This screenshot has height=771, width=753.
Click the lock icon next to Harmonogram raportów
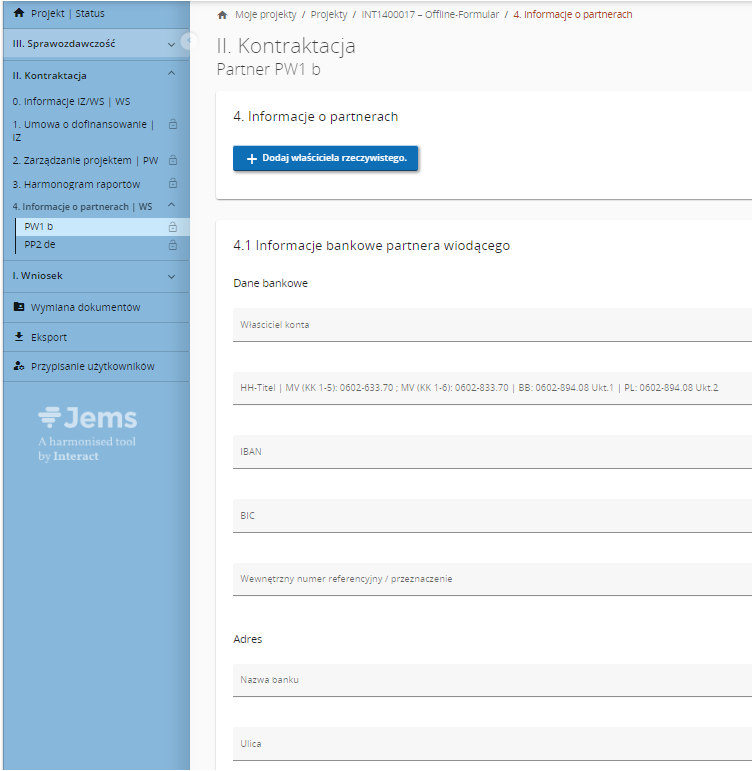[x=173, y=183]
